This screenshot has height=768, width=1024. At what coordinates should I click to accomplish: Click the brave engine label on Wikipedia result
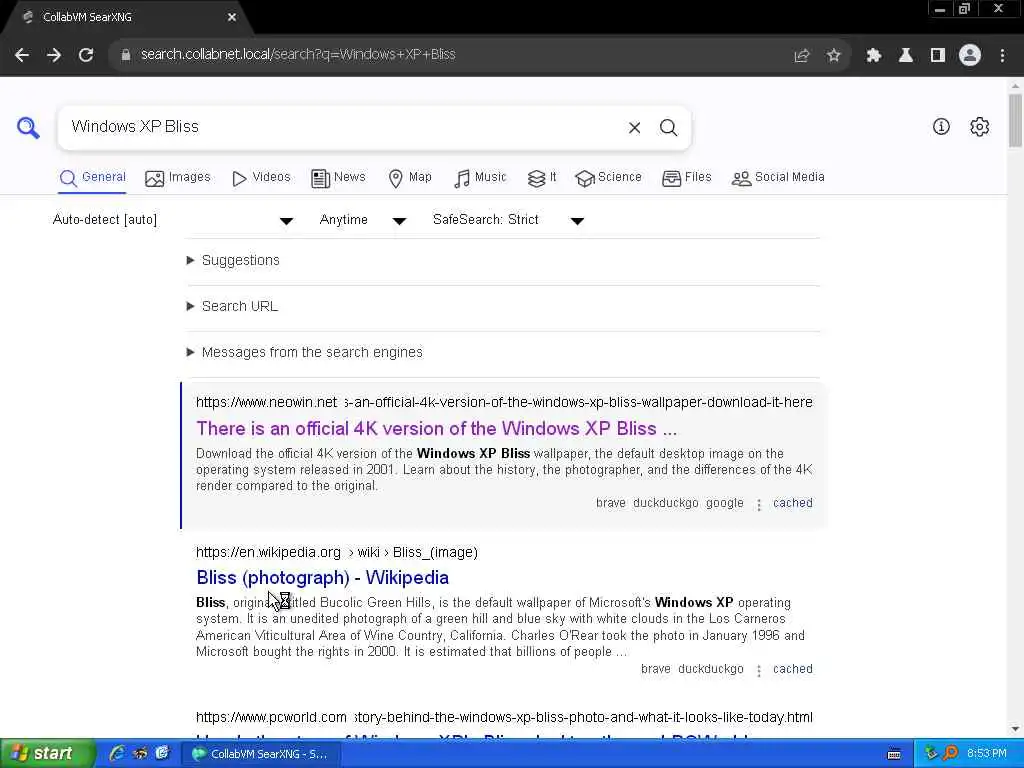coord(656,669)
